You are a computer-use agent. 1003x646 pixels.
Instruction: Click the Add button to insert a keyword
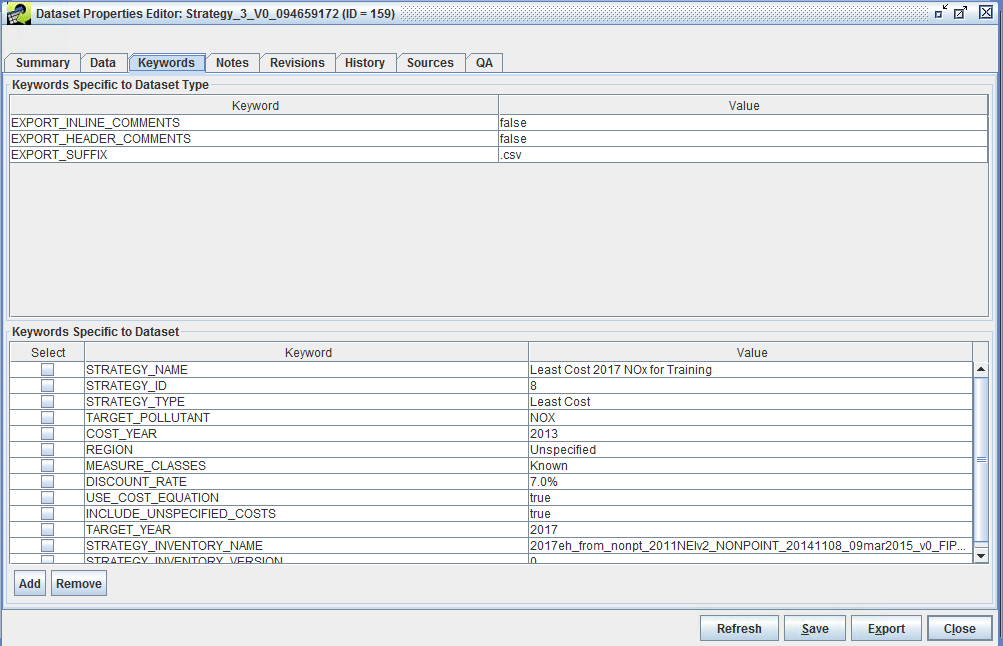click(x=29, y=583)
